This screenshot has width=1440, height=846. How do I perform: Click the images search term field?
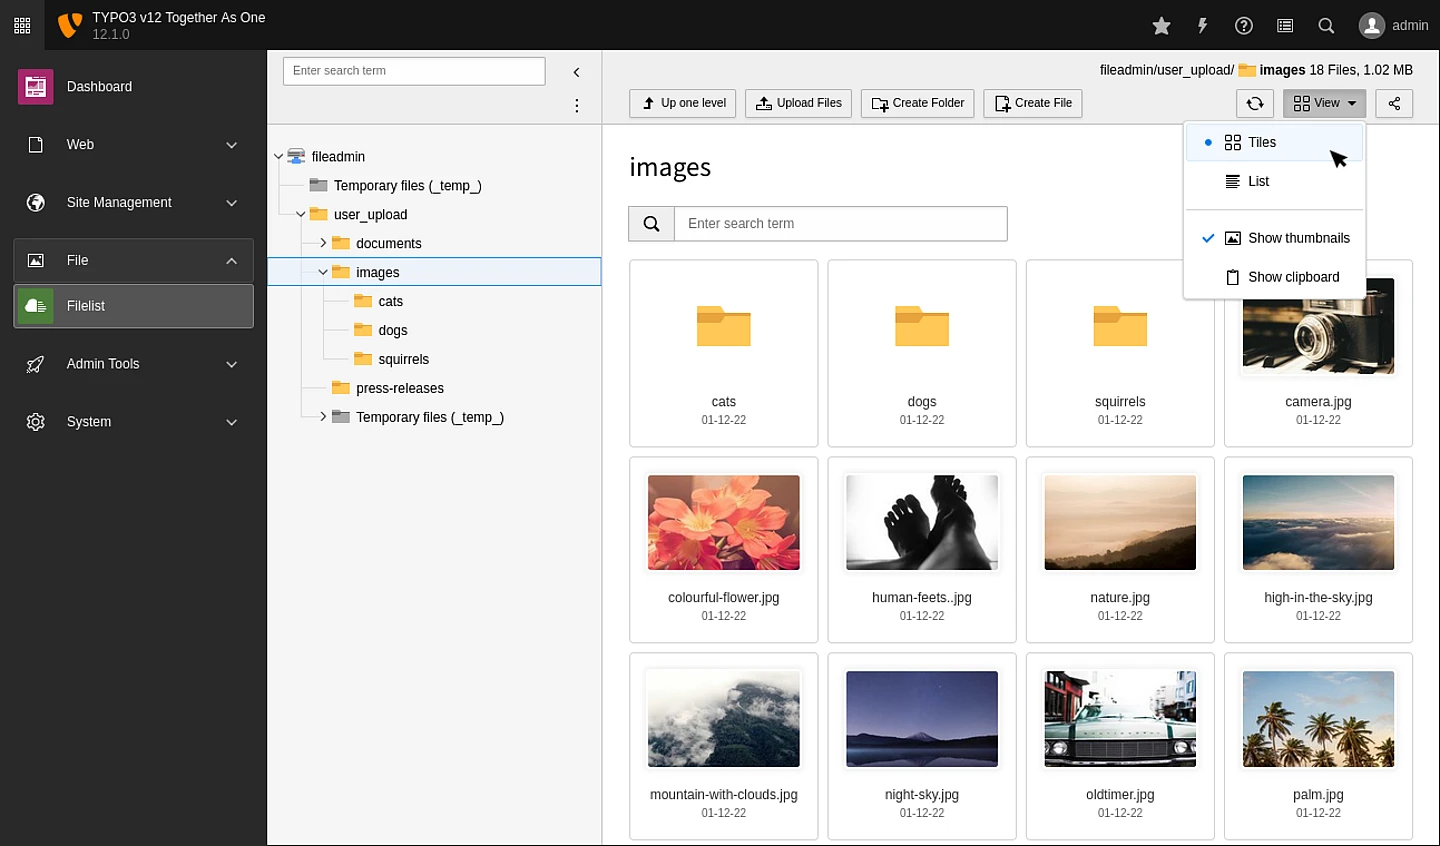(x=840, y=224)
